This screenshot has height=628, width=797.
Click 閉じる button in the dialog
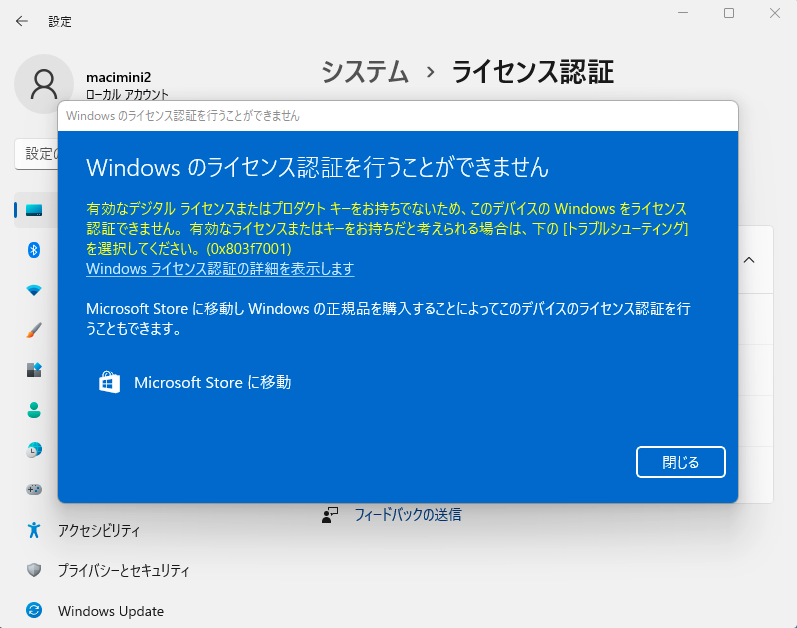pyautogui.click(x=681, y=462)
